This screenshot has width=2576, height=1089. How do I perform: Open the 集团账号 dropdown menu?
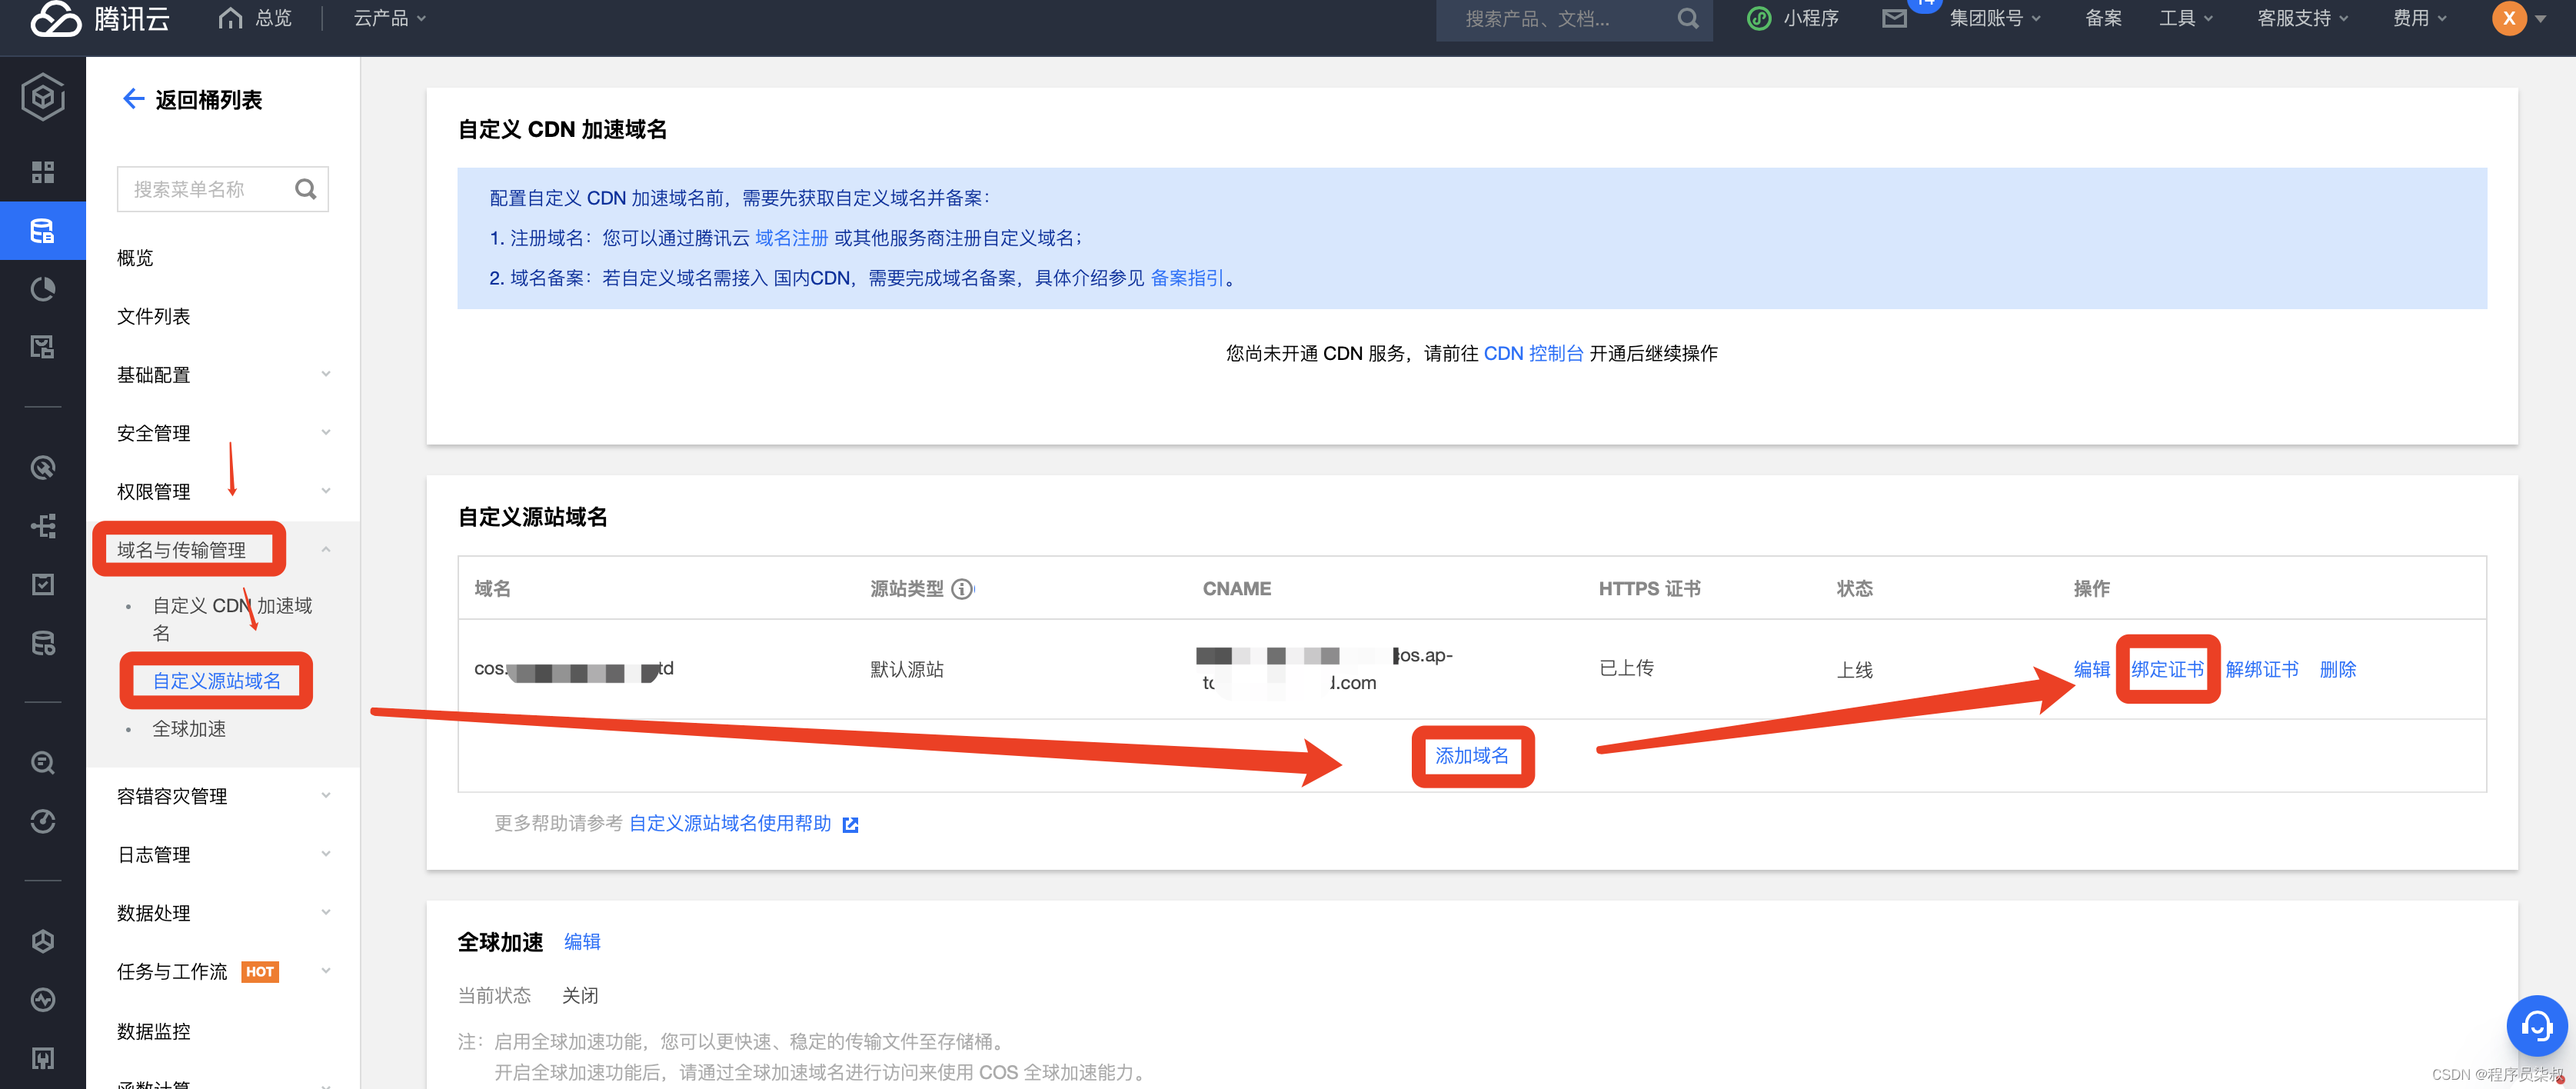(x=1994, y=19)
